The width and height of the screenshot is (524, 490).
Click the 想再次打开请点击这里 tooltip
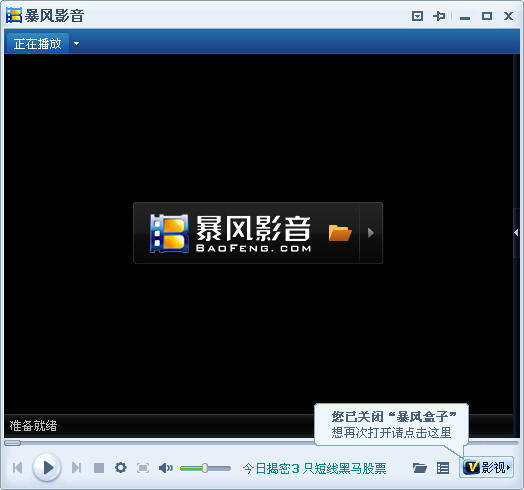coord(391,433)
